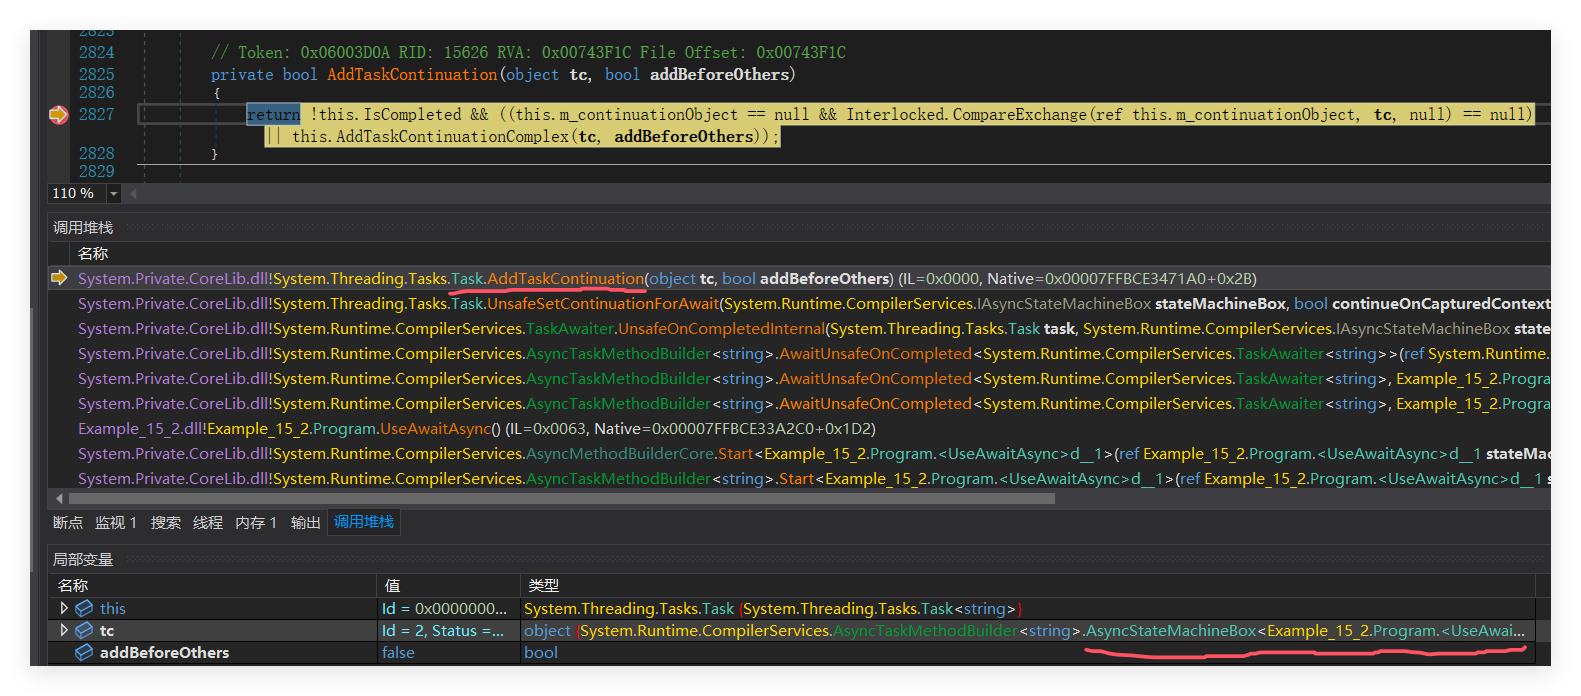1581x696 pixels.
Task: Click the 'false' value of addBeforeOthers
Action: coord(398,652)
